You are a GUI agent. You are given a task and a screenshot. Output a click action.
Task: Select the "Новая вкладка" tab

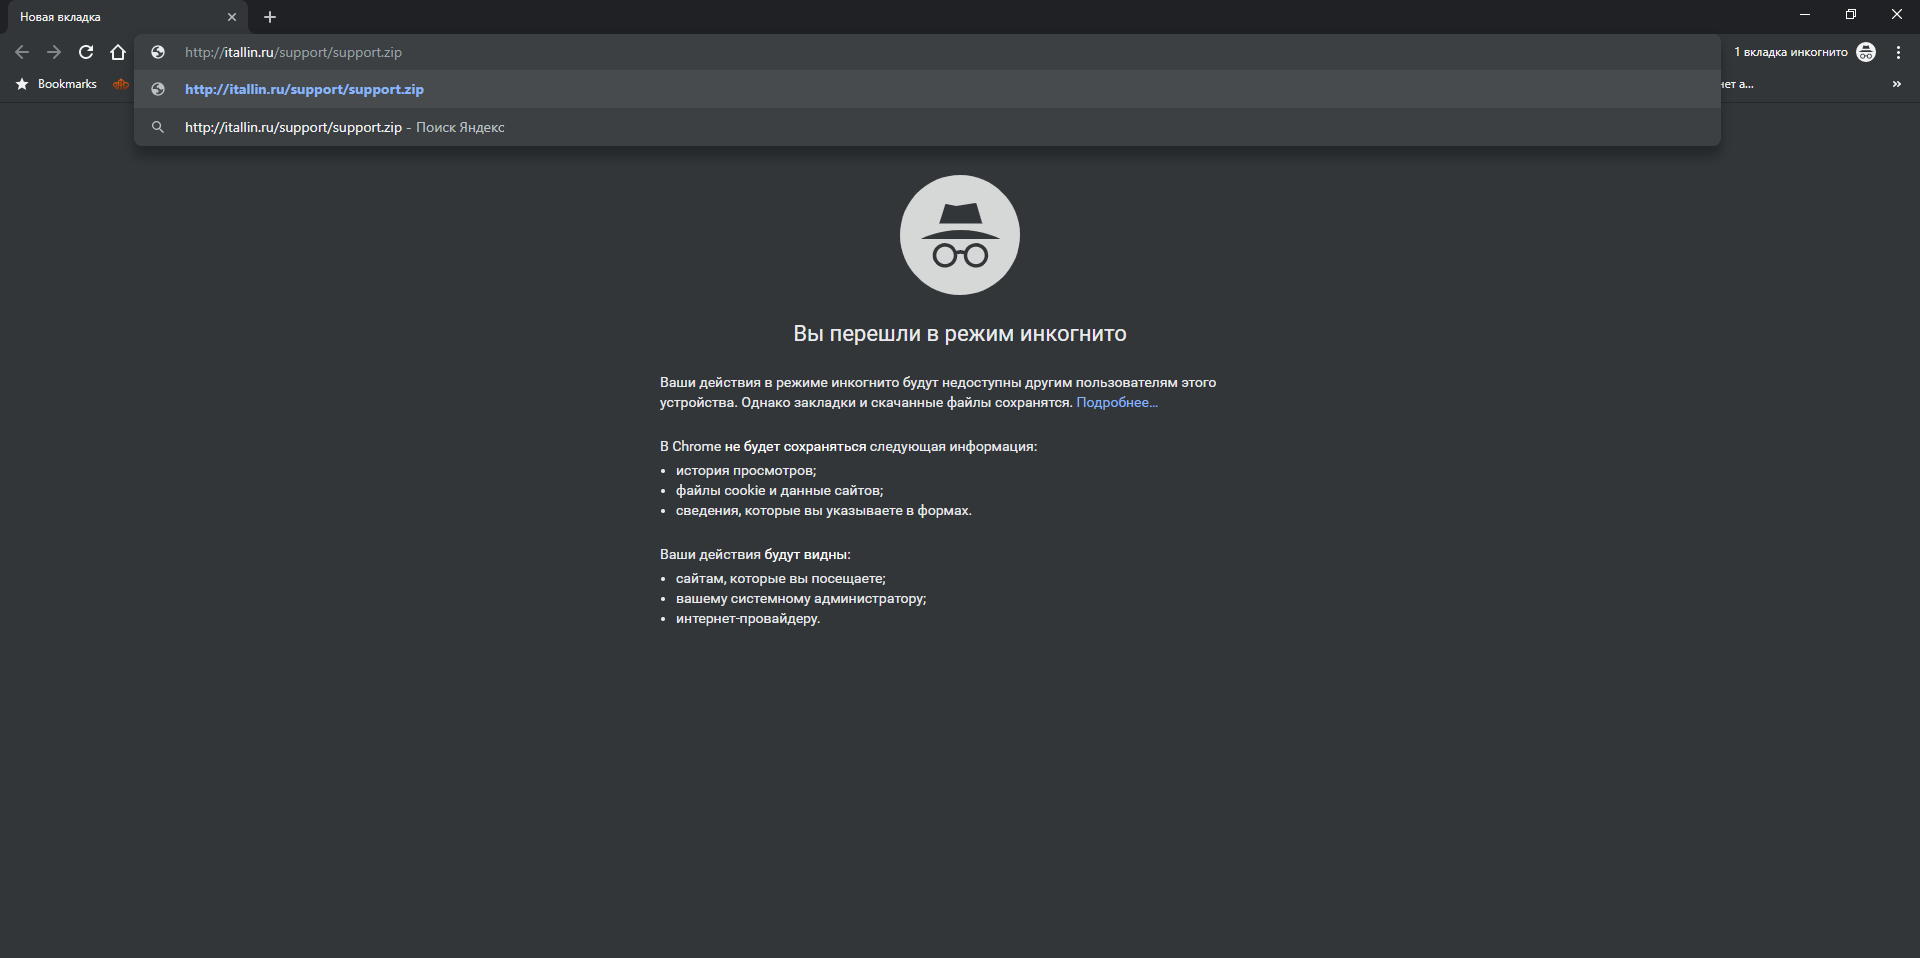pyautogui.click(x=110, y=17)
